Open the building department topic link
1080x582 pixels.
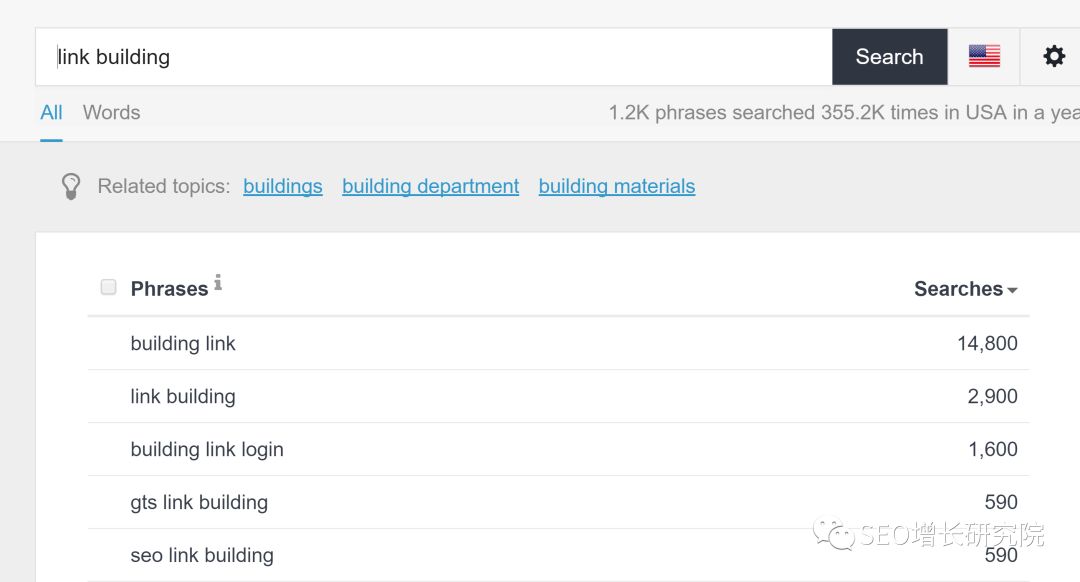[x=430, y=186]
